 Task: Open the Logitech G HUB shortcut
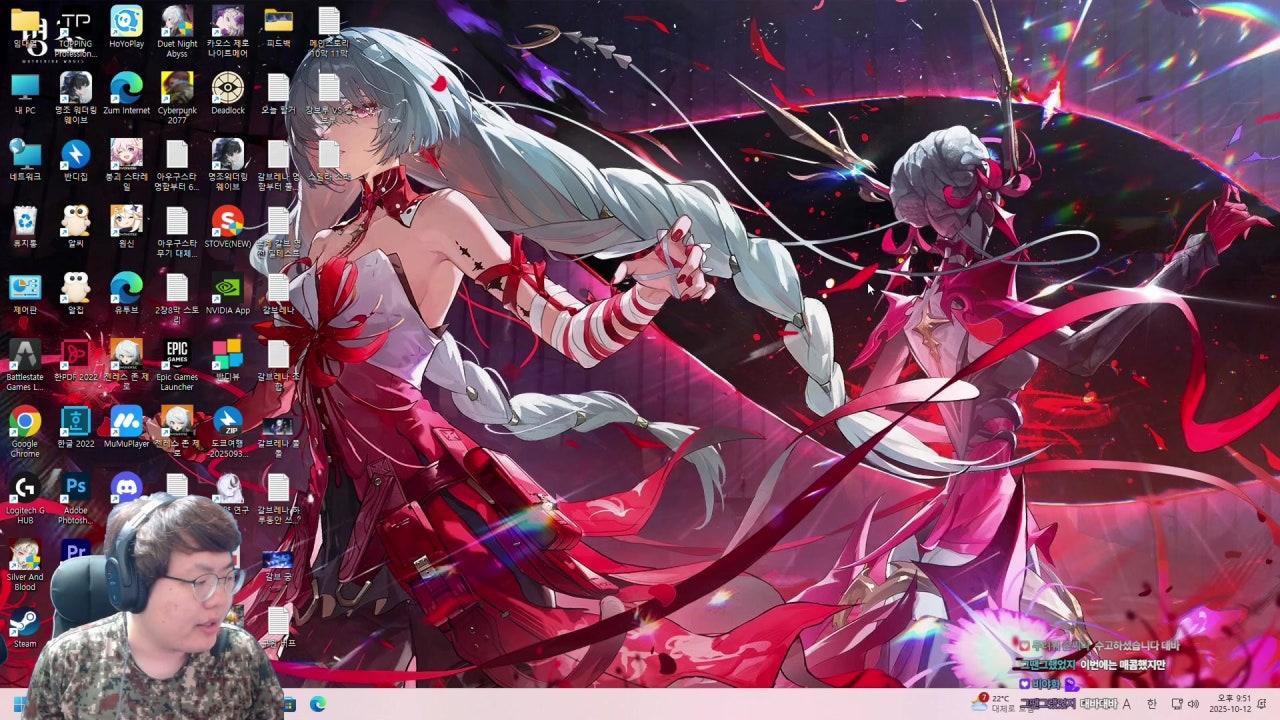pos(25,489)
